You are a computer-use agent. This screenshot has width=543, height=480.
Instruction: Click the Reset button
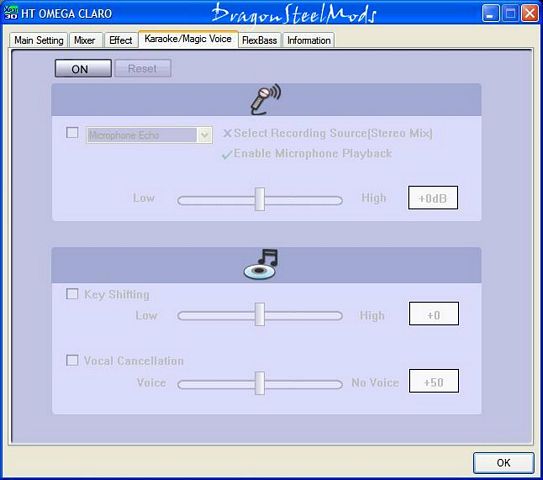click(x=143, y=68)
